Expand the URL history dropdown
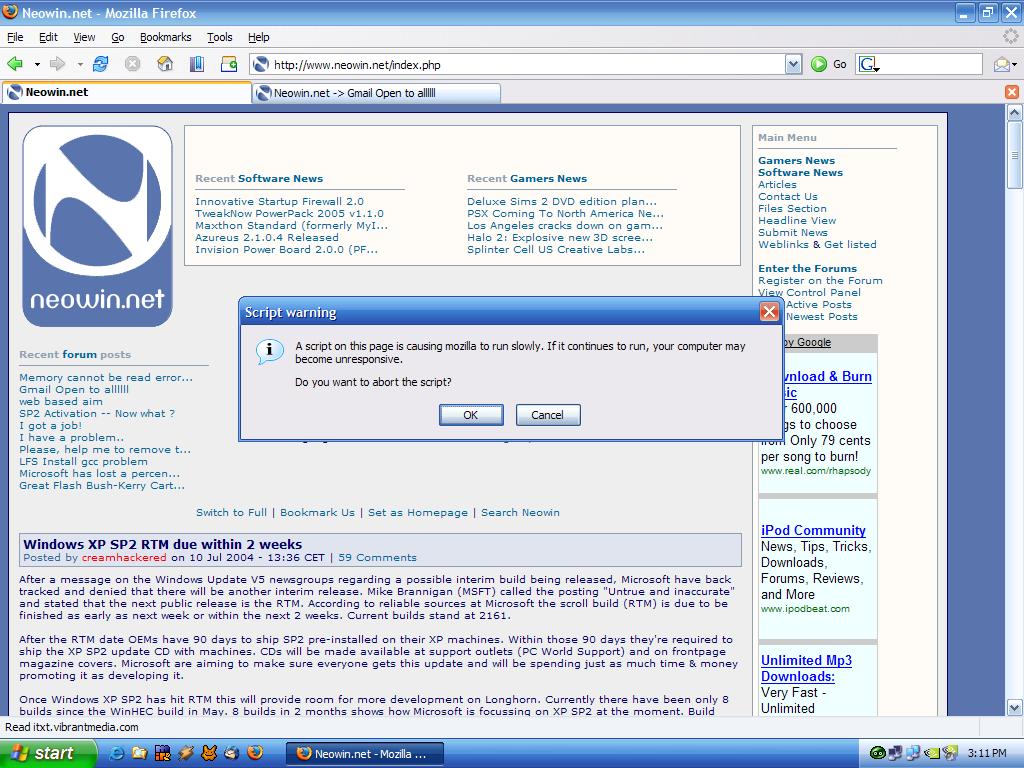Image resolution: width=1024 pixels, height=768 pixels. click(x=793, y=64)
